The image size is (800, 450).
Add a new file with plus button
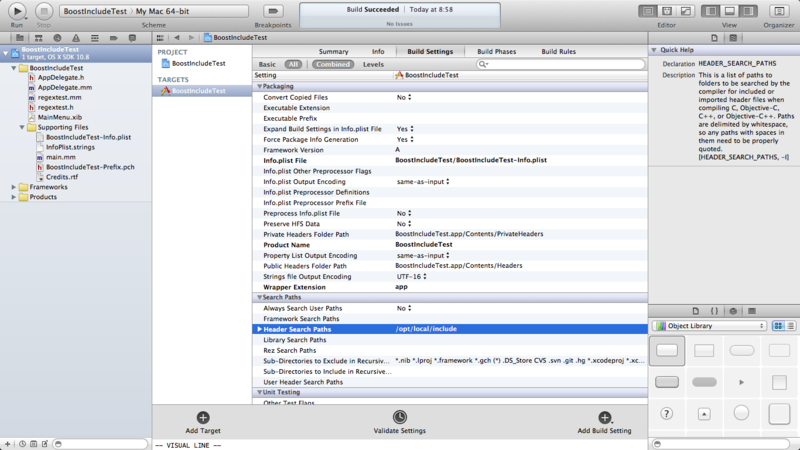pos(7,444)
